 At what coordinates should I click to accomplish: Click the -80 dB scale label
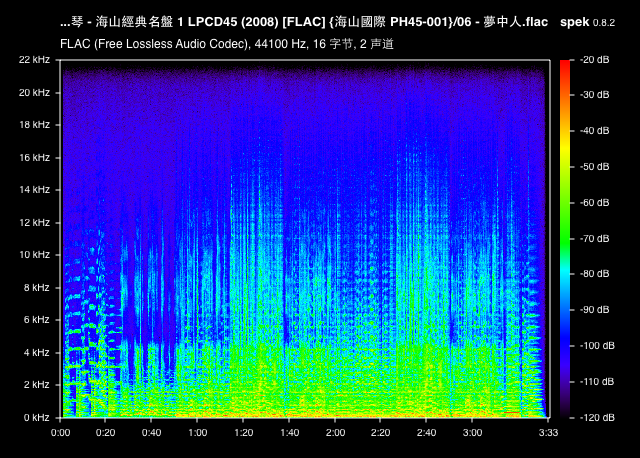click(595, 273)
